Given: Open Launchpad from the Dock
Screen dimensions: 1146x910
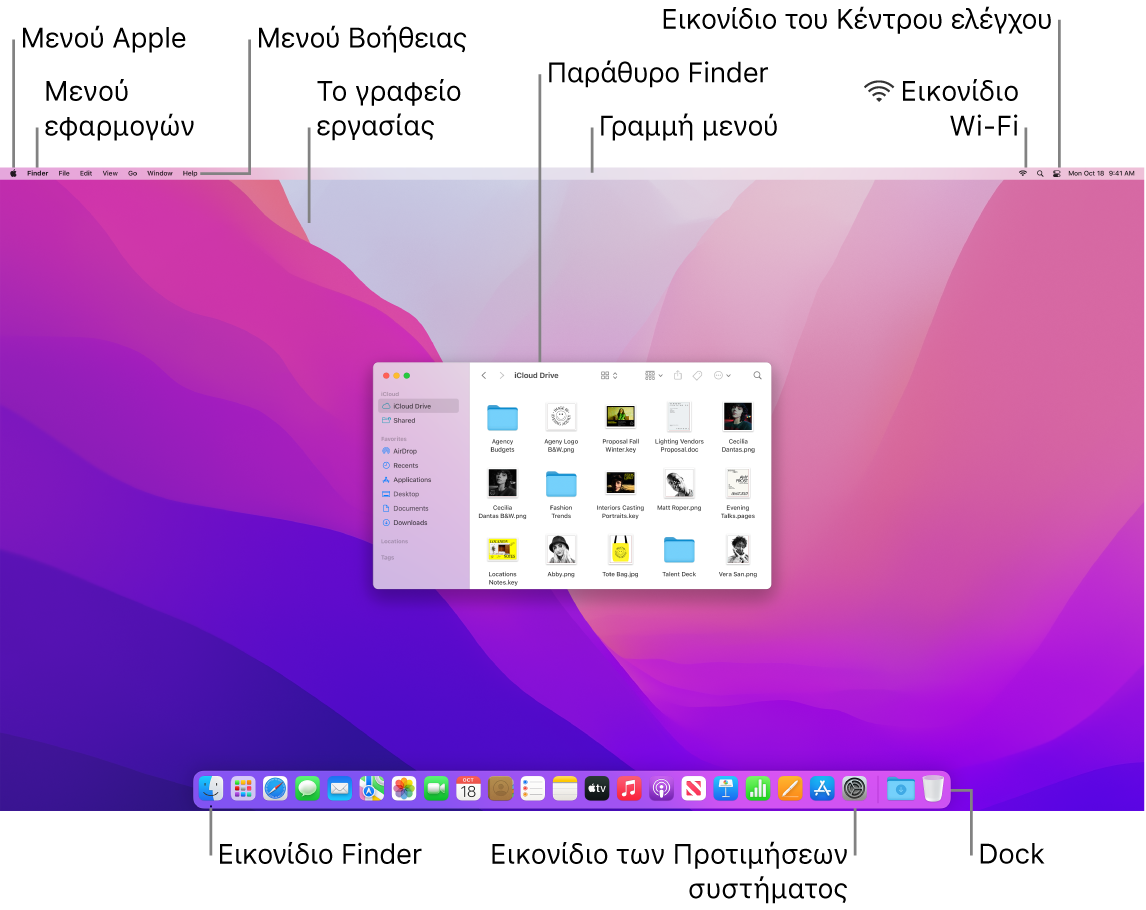Looking at the screenshot, I should (x=242, y=789).
